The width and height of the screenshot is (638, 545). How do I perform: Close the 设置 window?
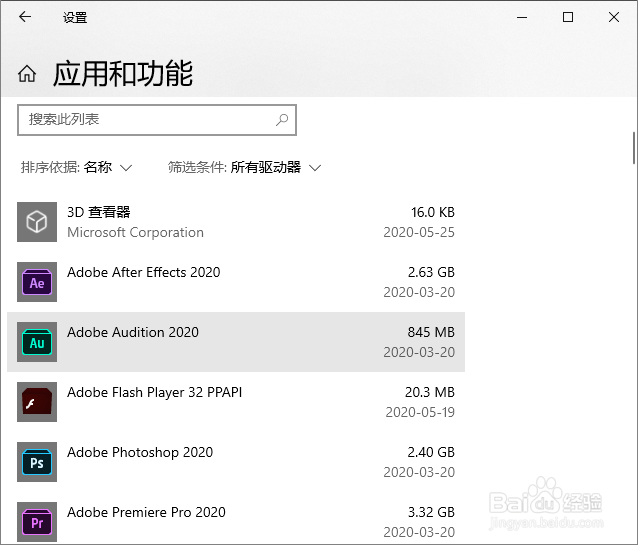[x=614, y=17]
